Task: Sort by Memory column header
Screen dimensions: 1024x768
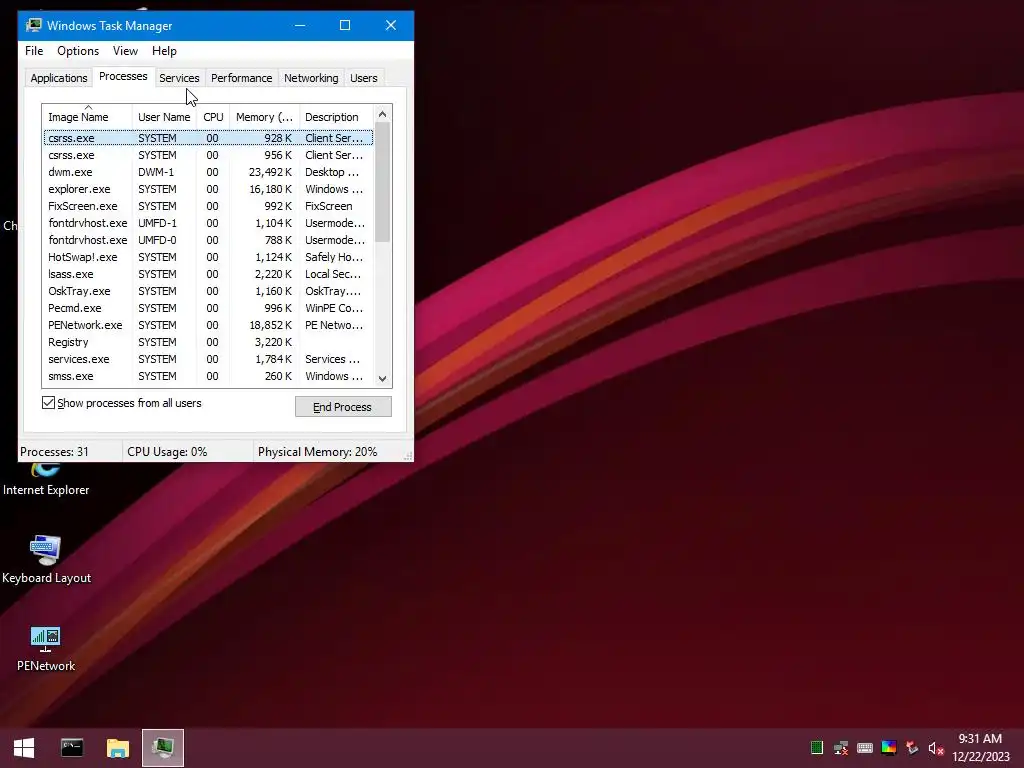Action: [x=264, y=117]
